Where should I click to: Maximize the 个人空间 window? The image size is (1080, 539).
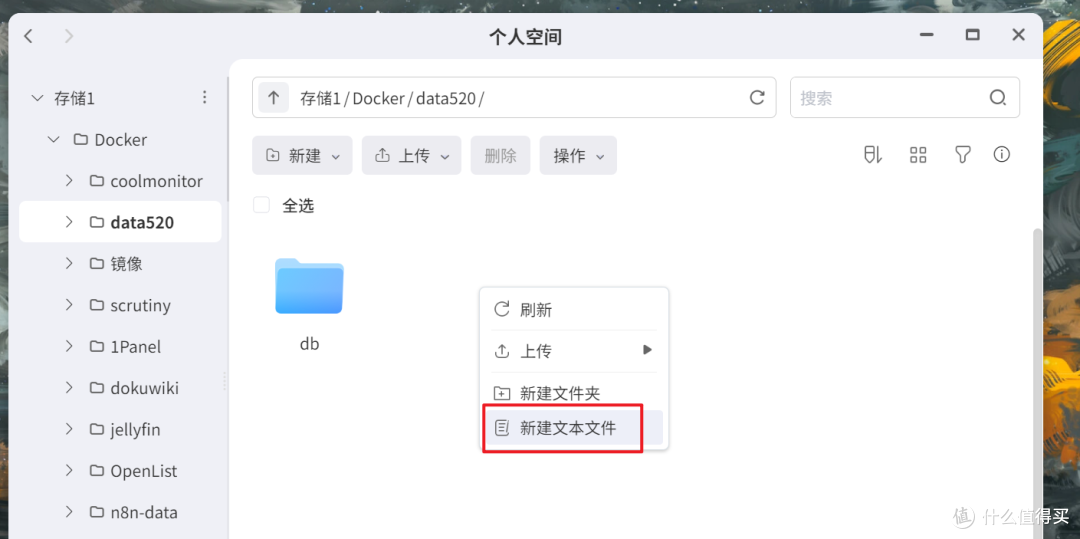click(973, 35)
